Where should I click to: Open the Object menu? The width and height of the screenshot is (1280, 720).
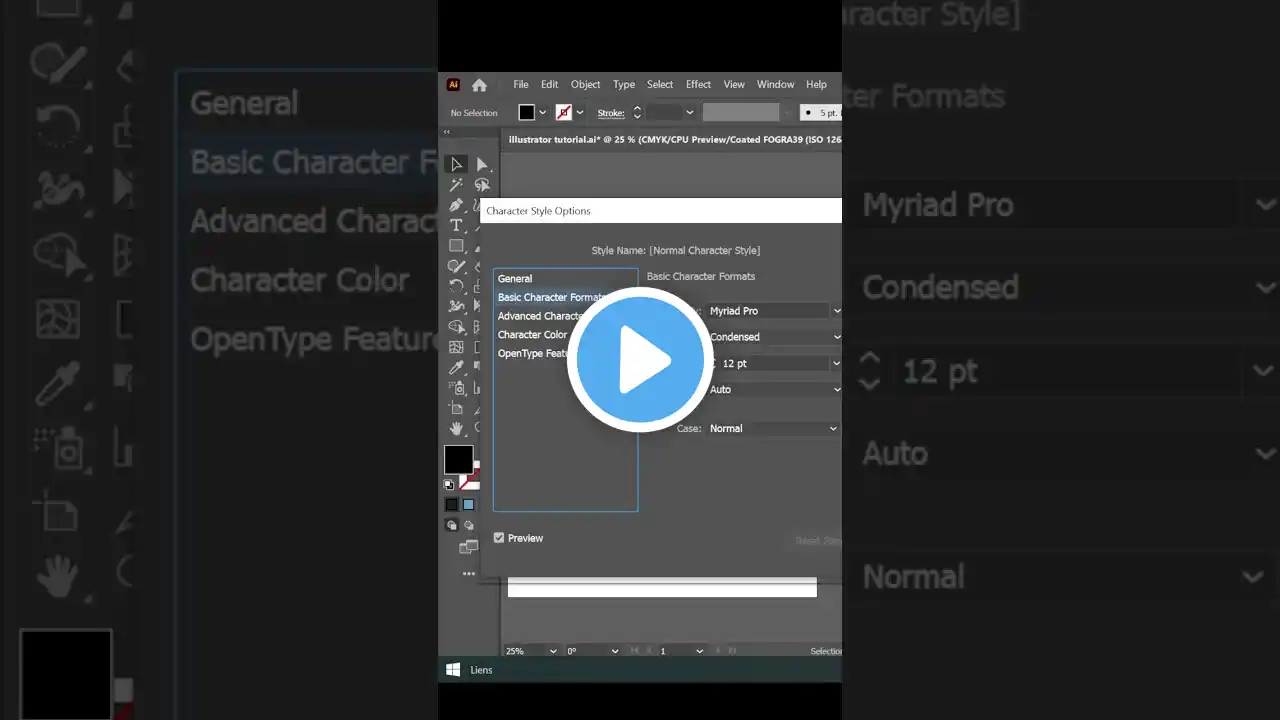click(586, 85)
